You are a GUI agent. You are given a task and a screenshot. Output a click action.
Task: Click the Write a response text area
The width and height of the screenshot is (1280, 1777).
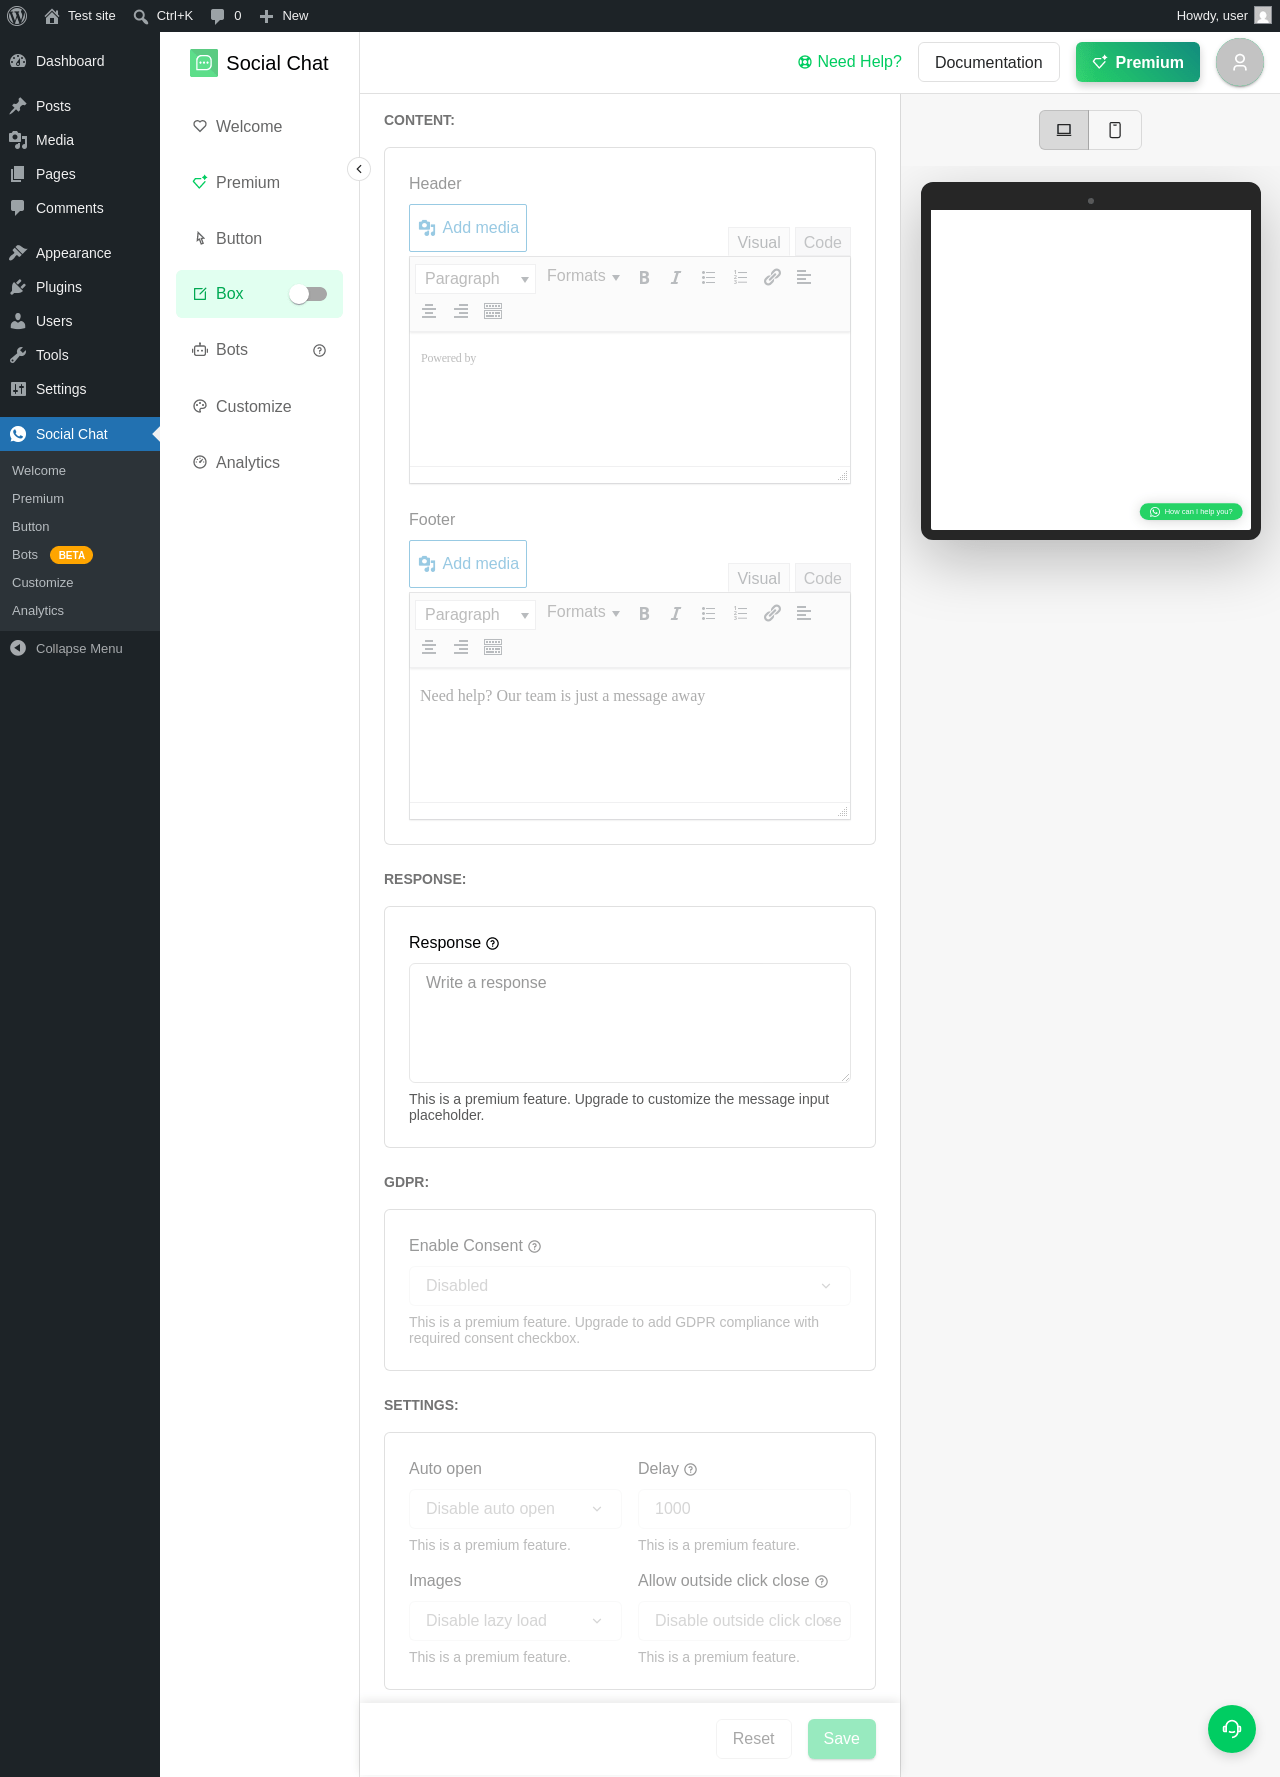[630, 1023]
